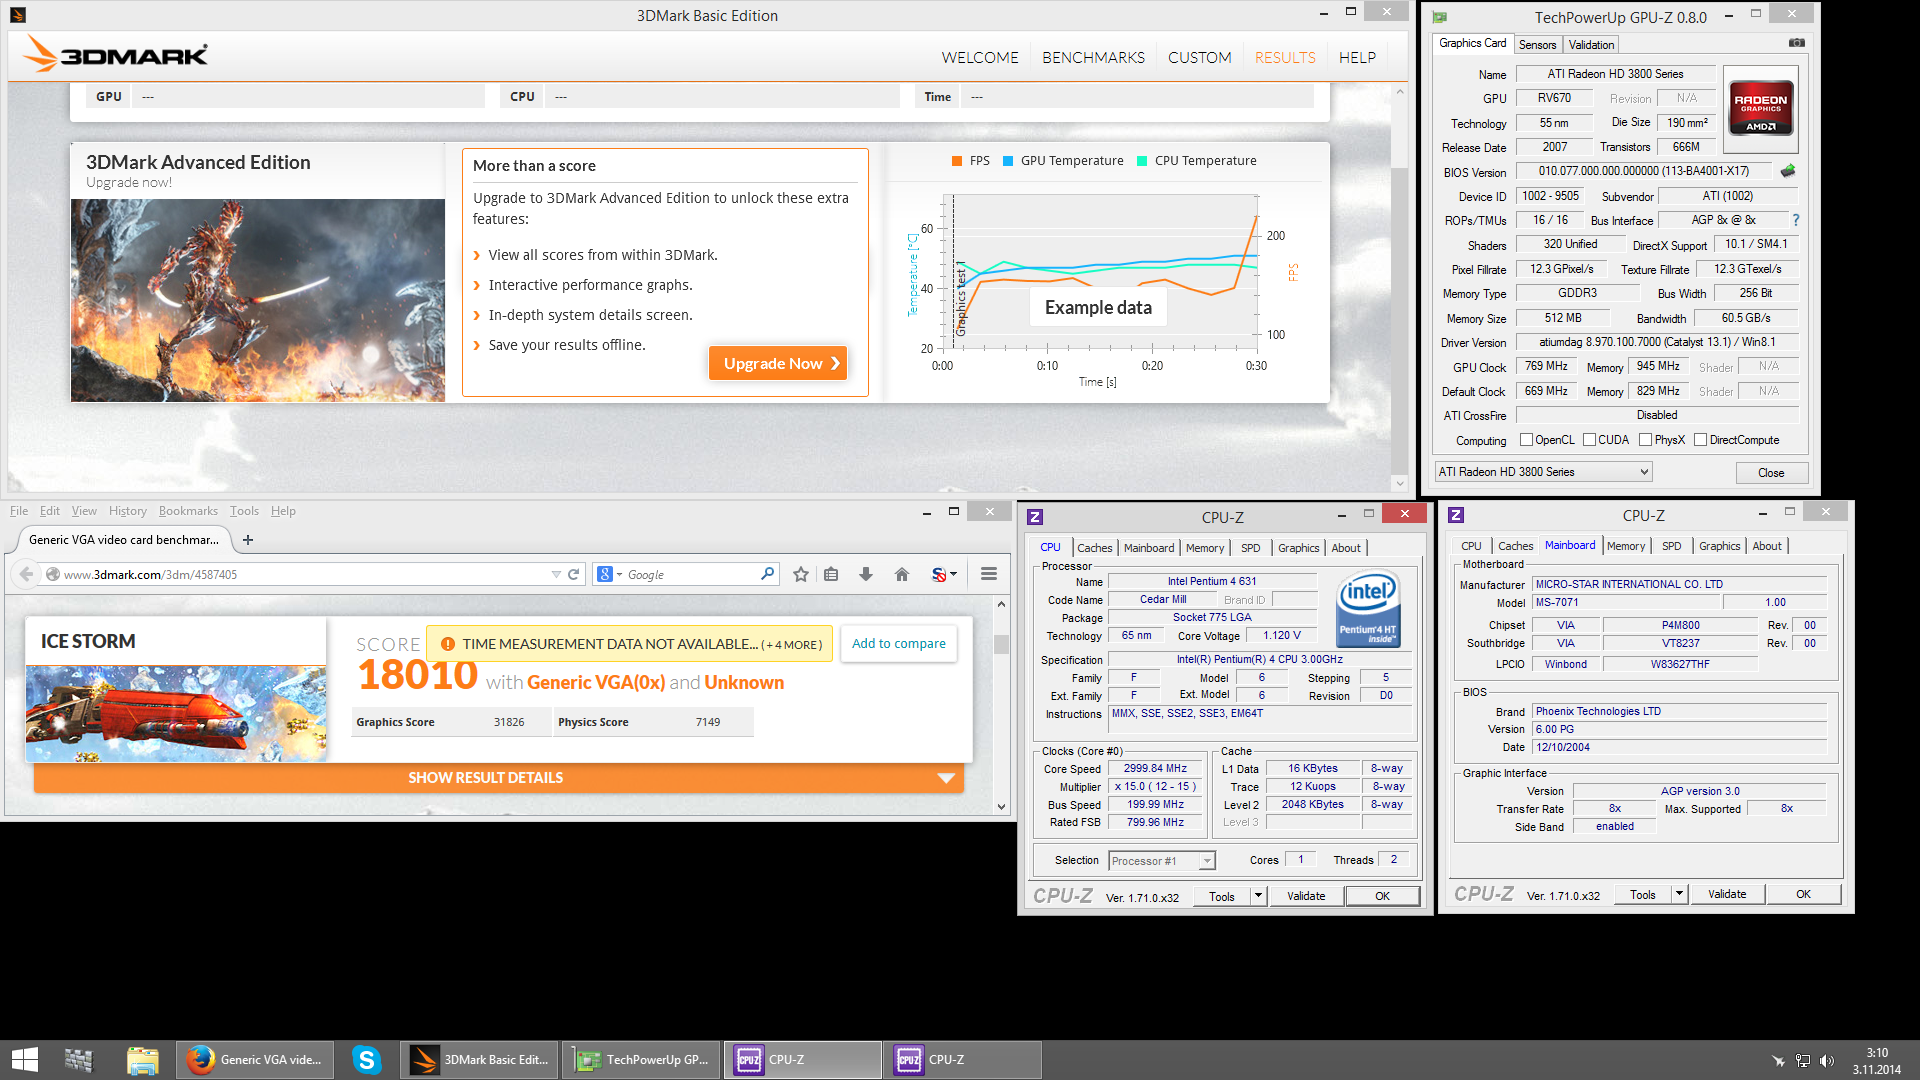Screen dimensions: 1920x1080
Task: Open the Firefox bookmarks list icon
Action: [x=831, y=574]
